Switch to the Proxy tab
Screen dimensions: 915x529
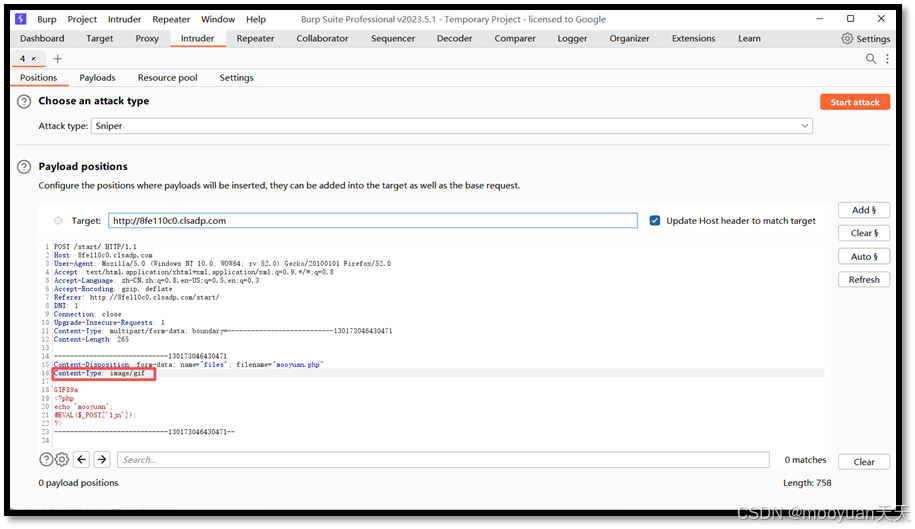[147, 38]
